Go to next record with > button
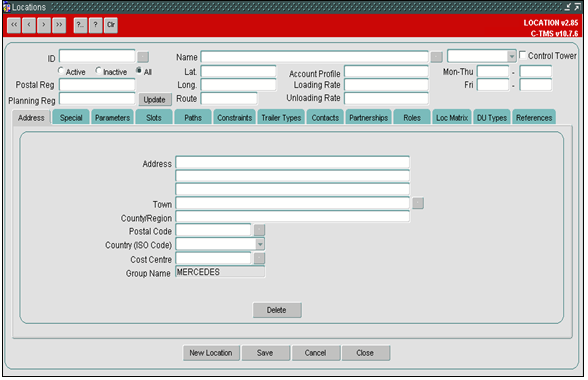 coord(44,25)
